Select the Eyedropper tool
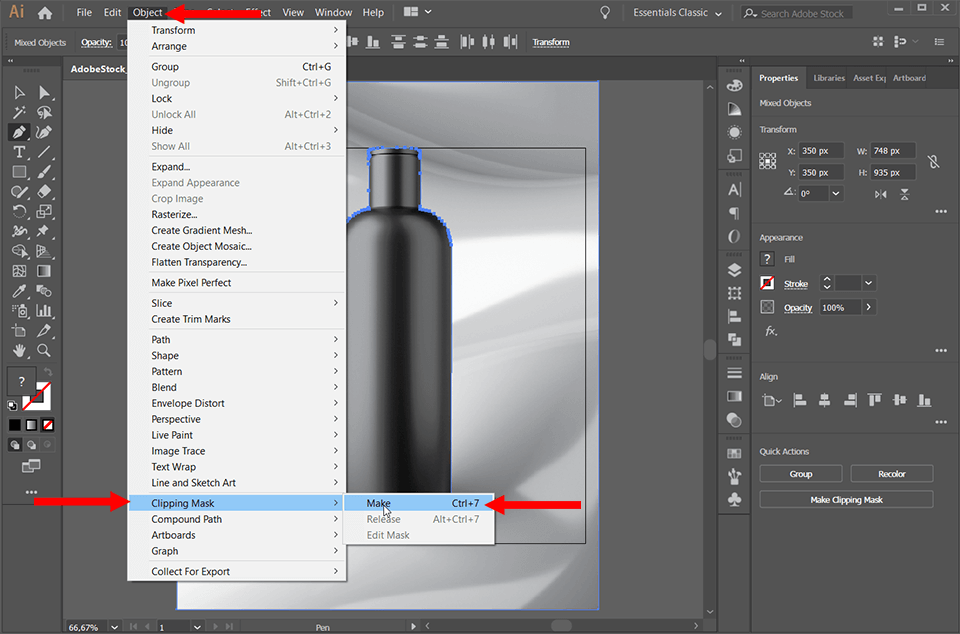This screenshot has height=634, width=960. (19, 291)
